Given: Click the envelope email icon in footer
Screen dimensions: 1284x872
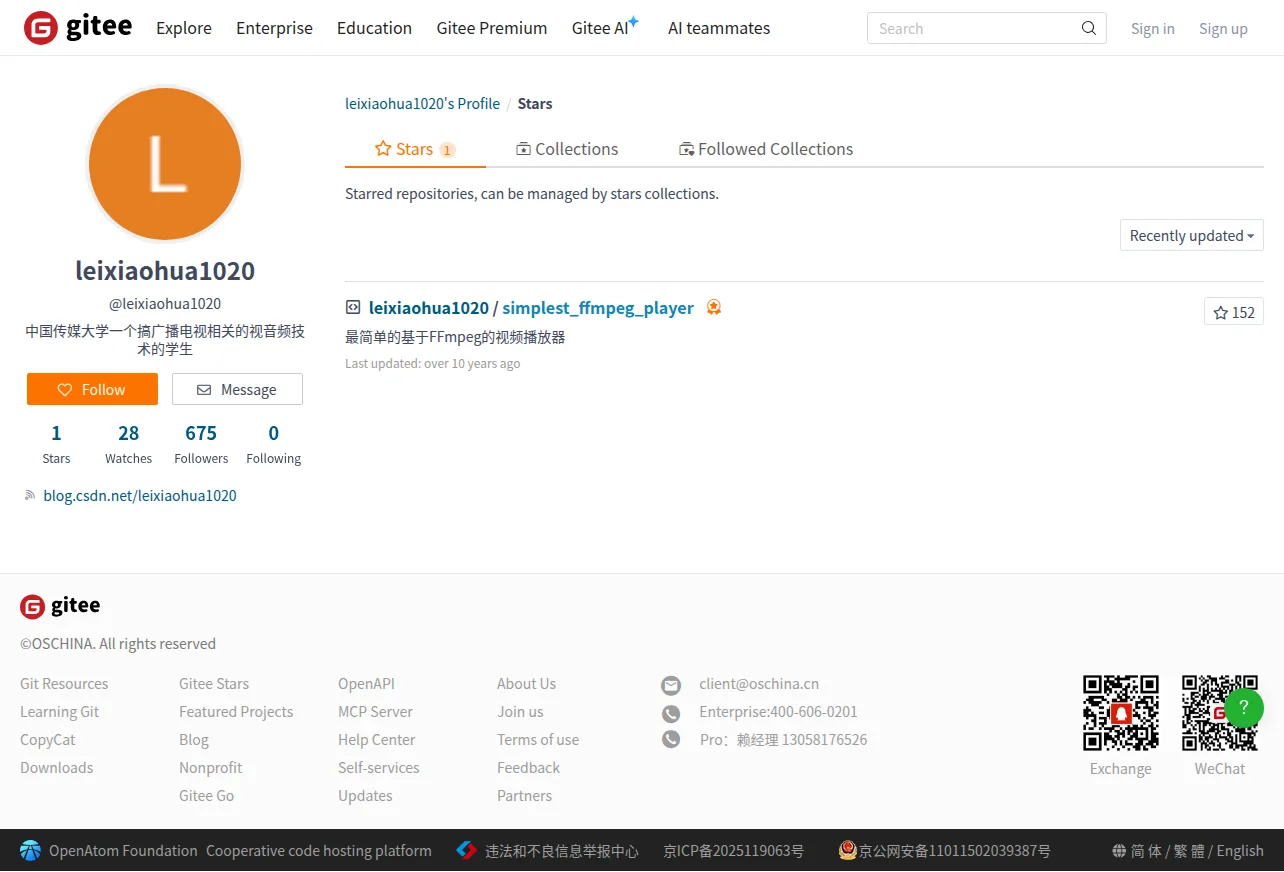Looking at the screenshot, I should pos(671,685).
